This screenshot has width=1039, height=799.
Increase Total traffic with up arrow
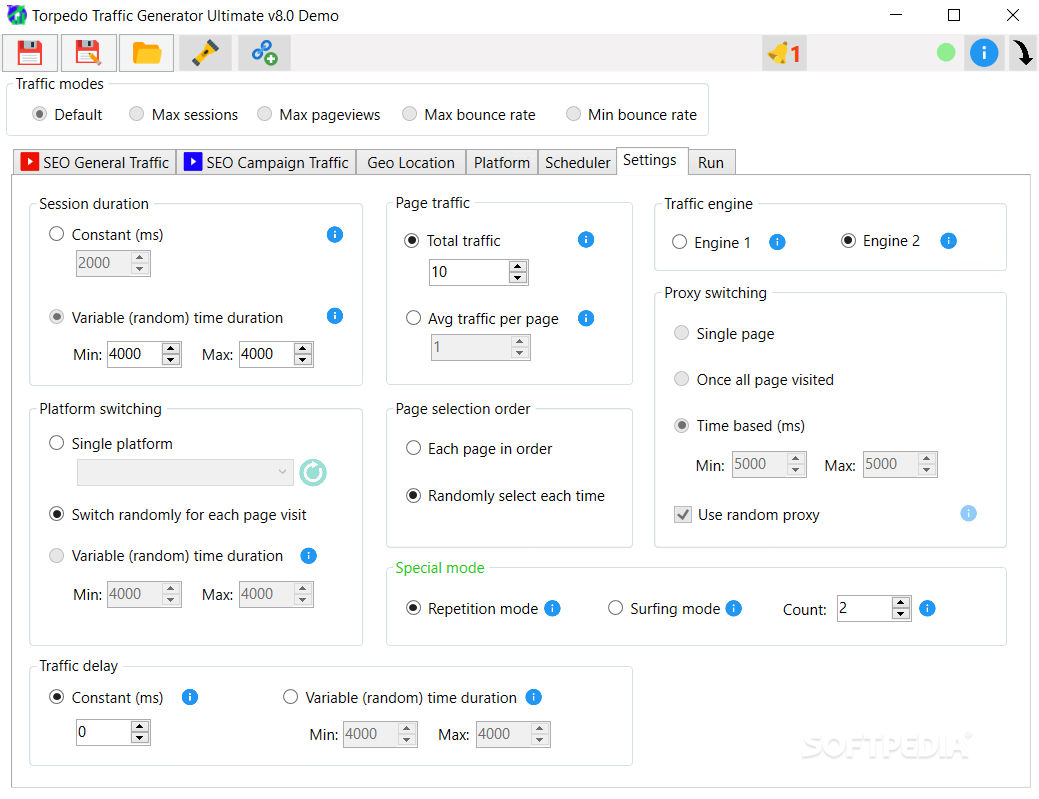click(518, 266)
